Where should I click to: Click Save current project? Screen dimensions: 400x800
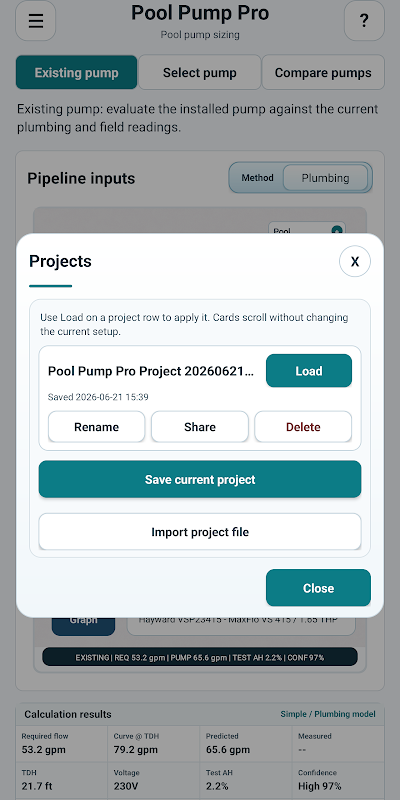tap(199, 480)
